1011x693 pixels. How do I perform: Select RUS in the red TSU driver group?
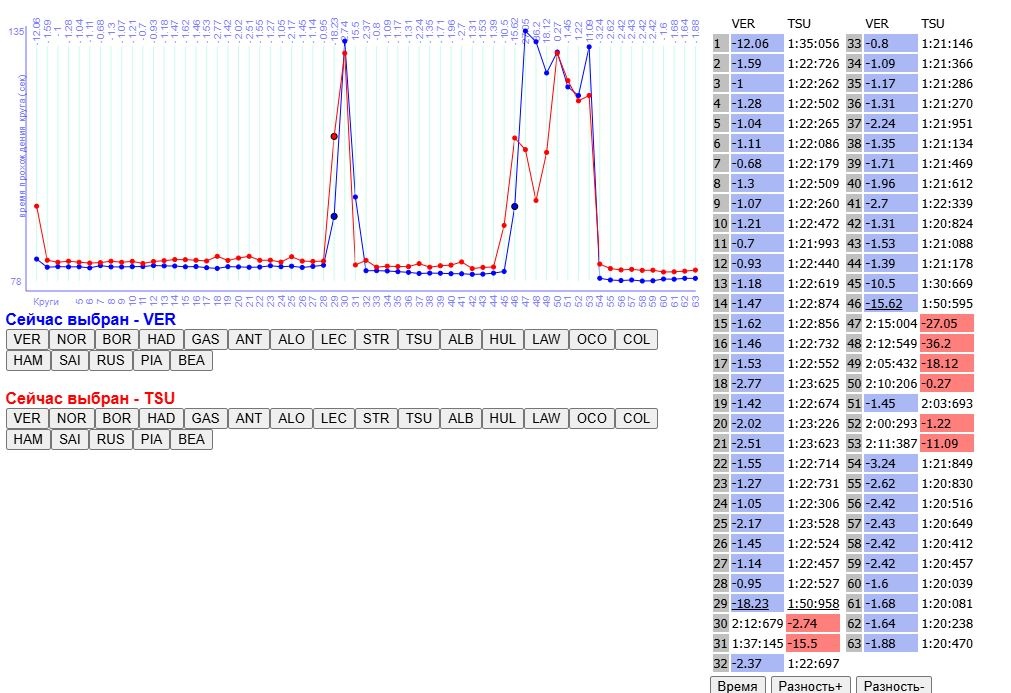(x=111, y=439)
